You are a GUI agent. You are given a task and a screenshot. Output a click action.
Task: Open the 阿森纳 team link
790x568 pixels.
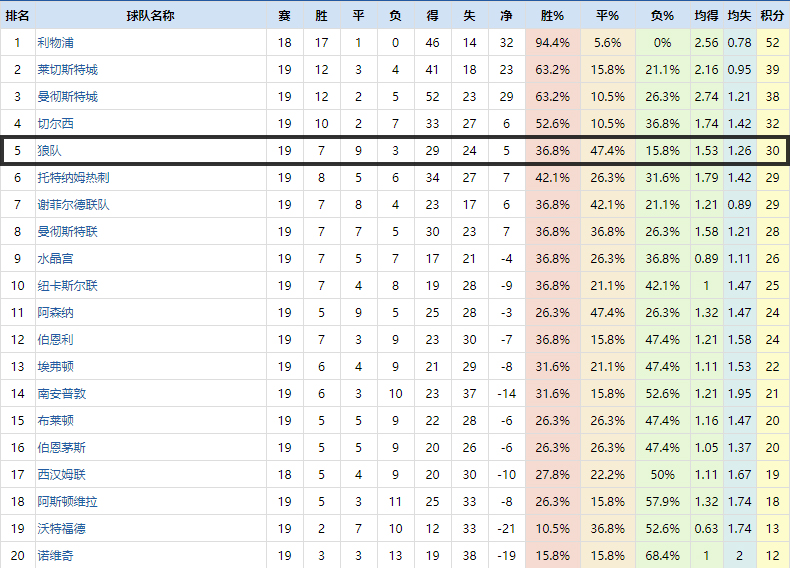point(55,313)
